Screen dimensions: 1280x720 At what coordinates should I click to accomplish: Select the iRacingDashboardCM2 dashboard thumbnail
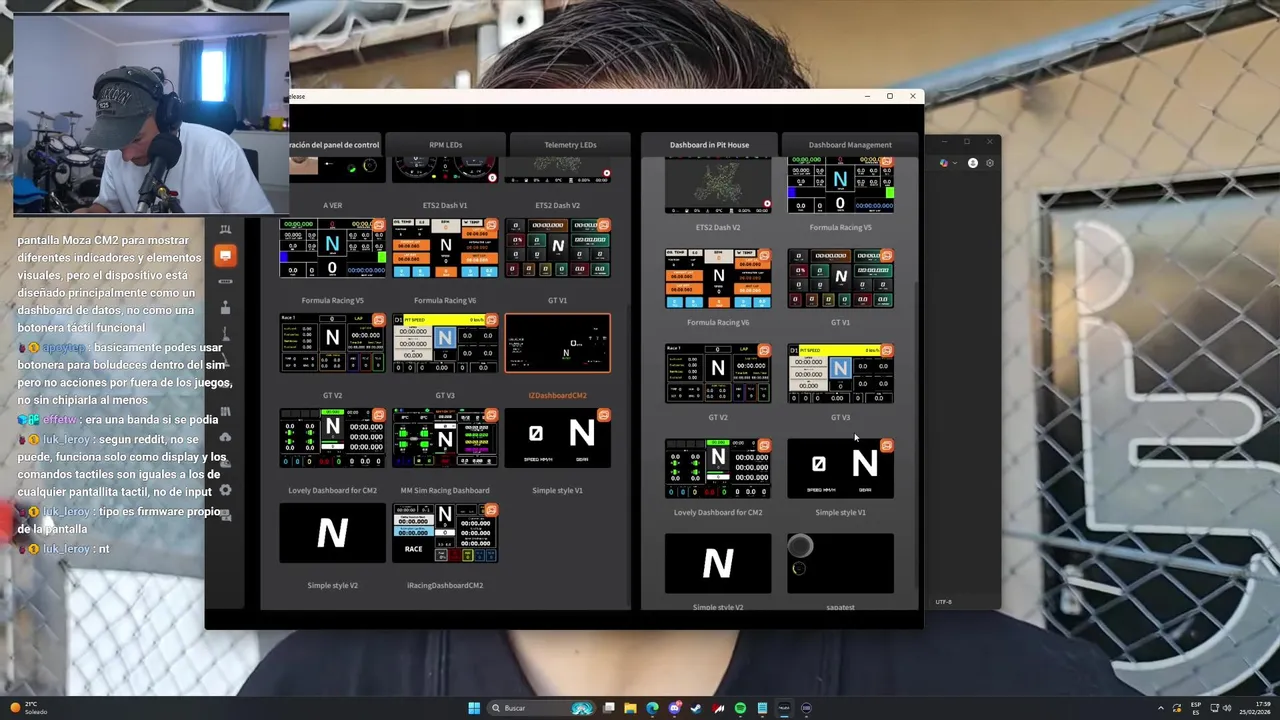tap(445, 533)
